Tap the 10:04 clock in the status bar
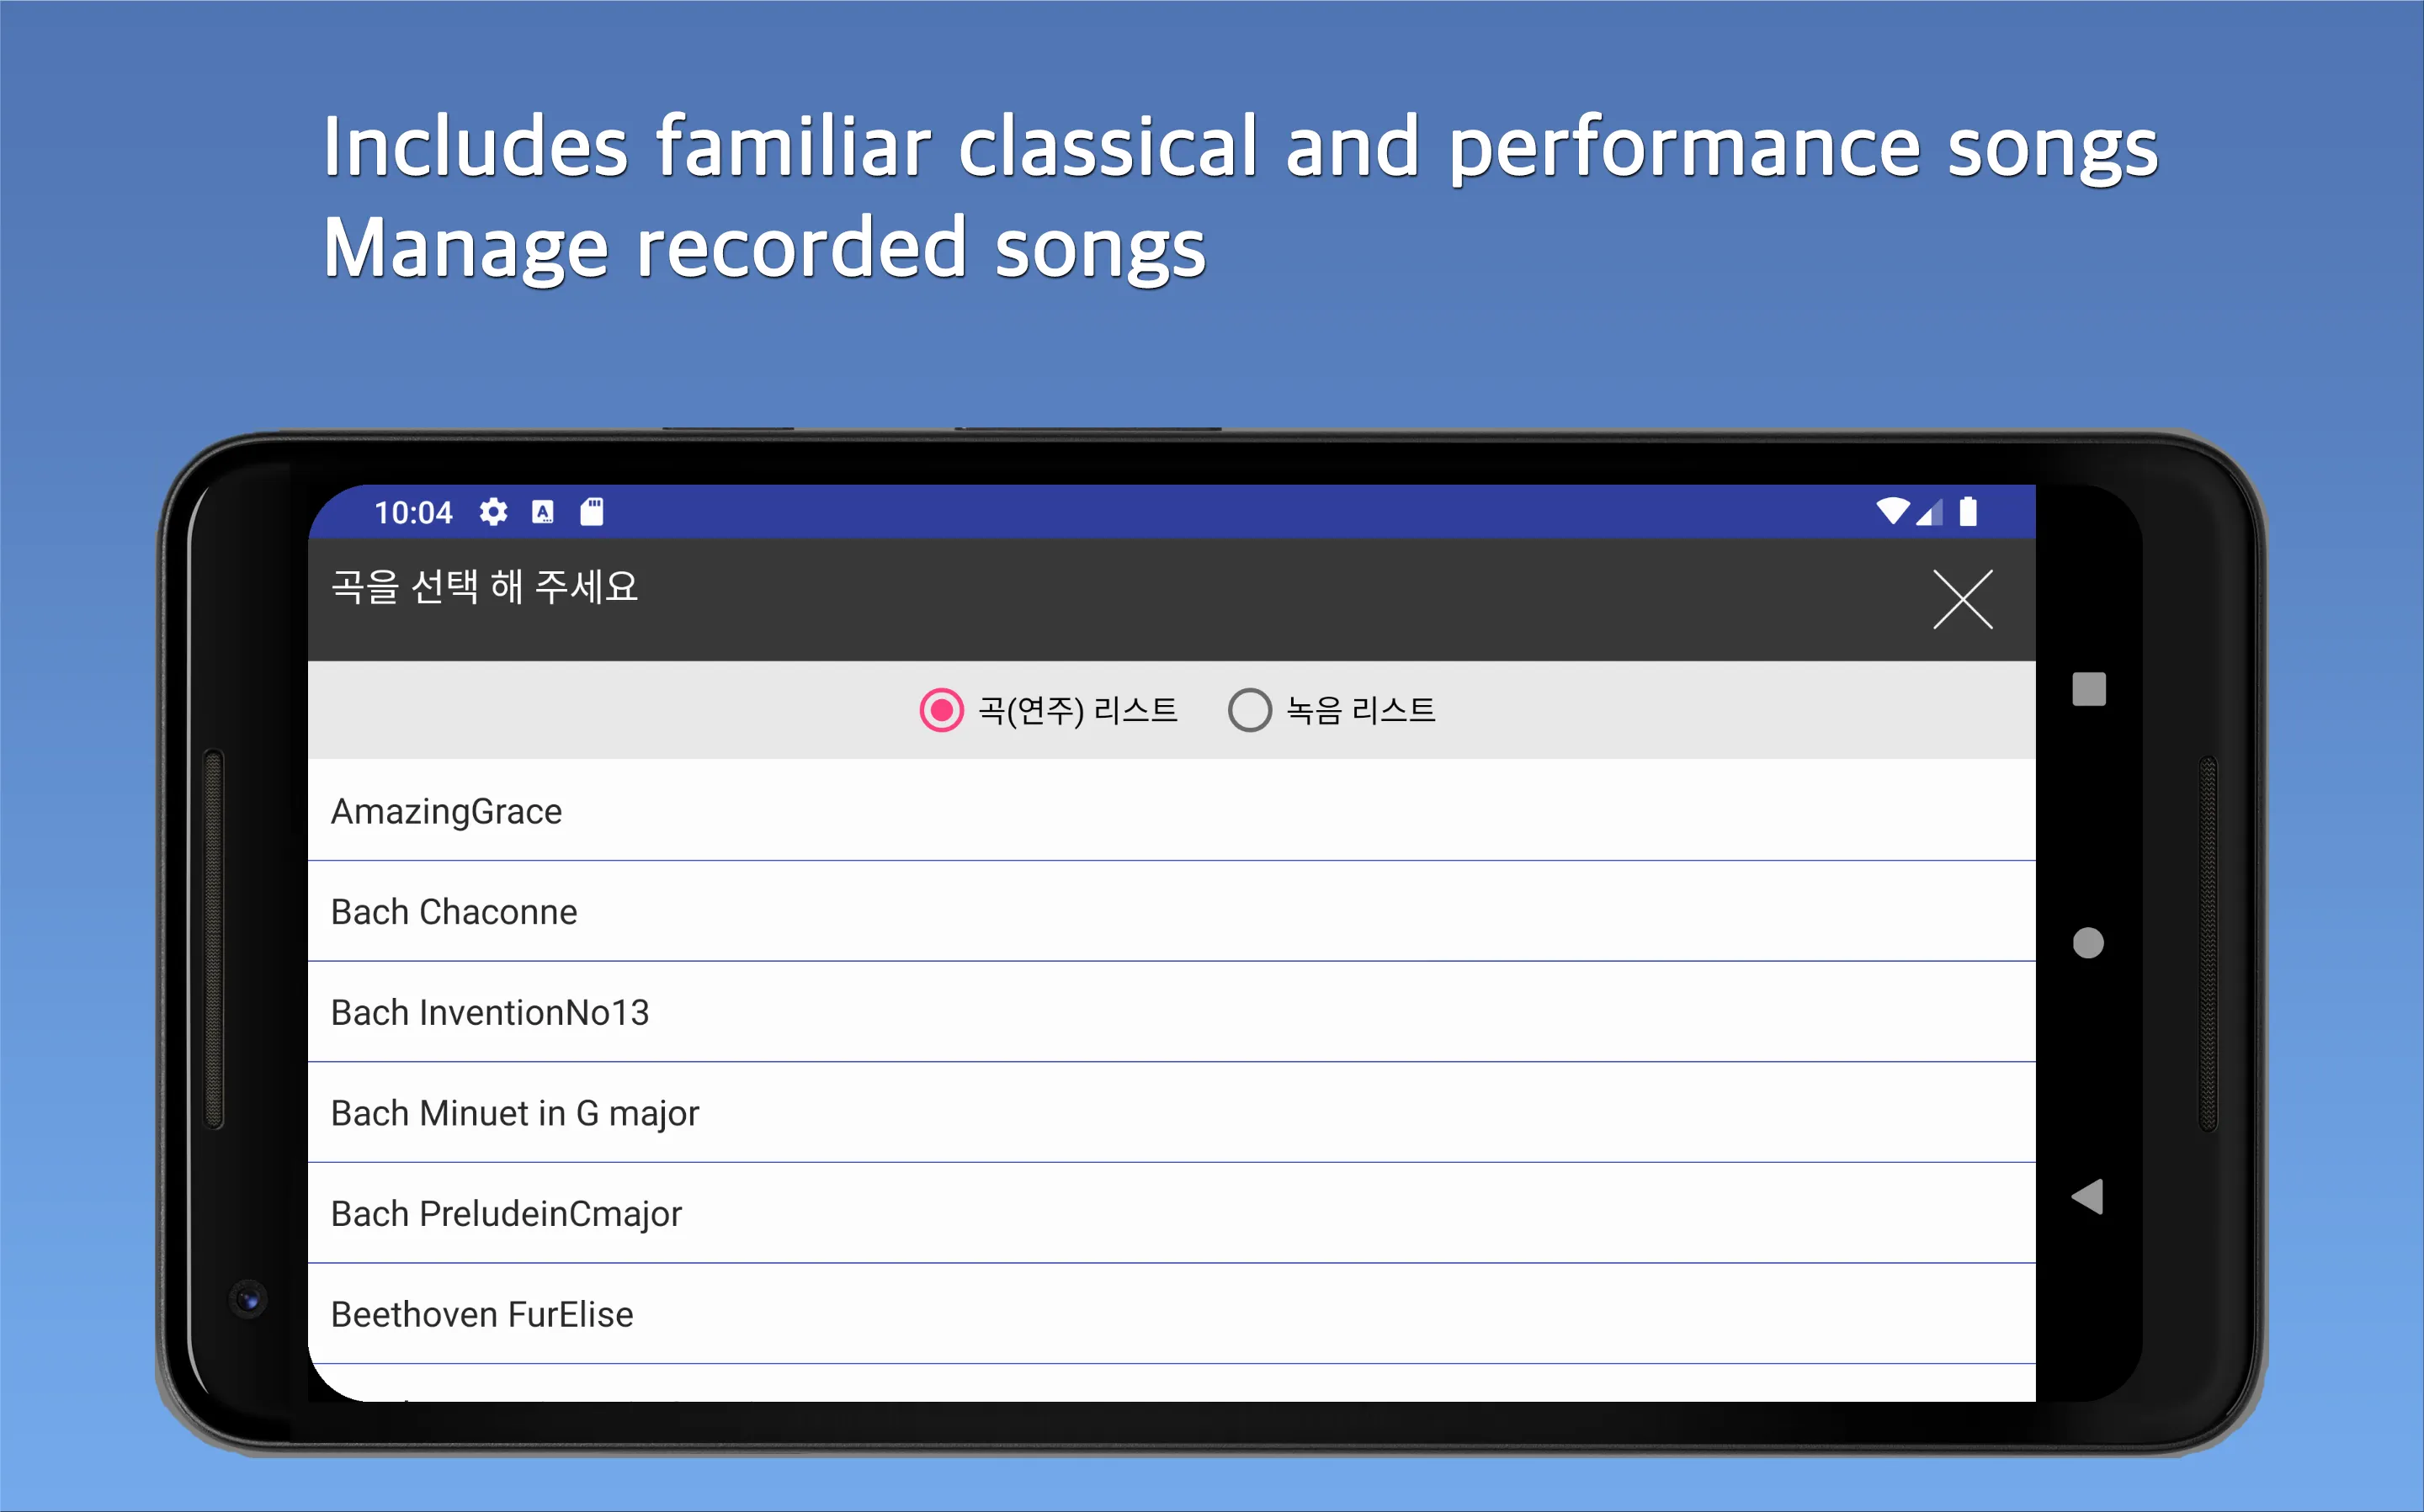The width and height of the screenshot is (2424, 1512). pos(413,513)
